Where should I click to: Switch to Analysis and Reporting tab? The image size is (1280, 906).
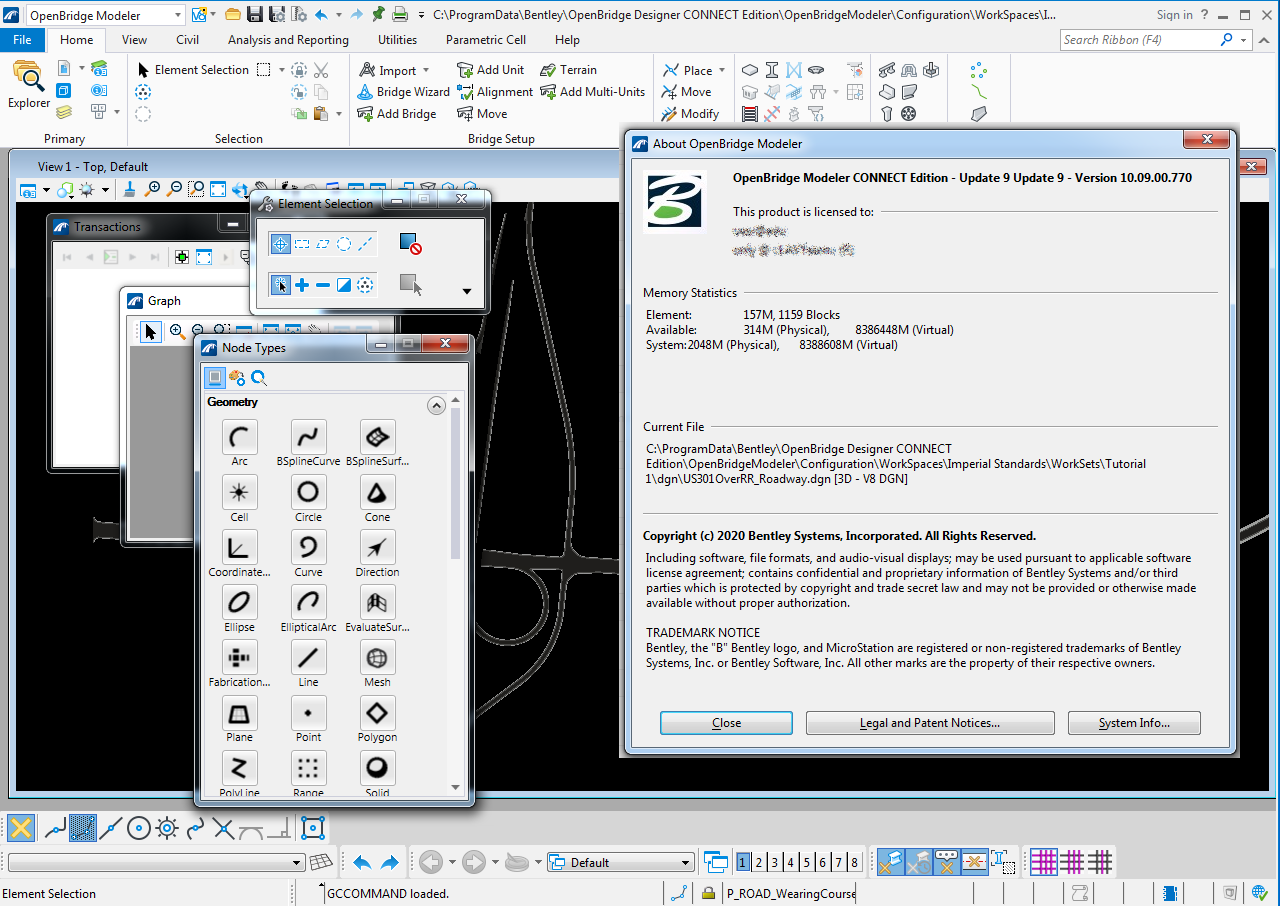pyautogui.click(x=288, y=40)
